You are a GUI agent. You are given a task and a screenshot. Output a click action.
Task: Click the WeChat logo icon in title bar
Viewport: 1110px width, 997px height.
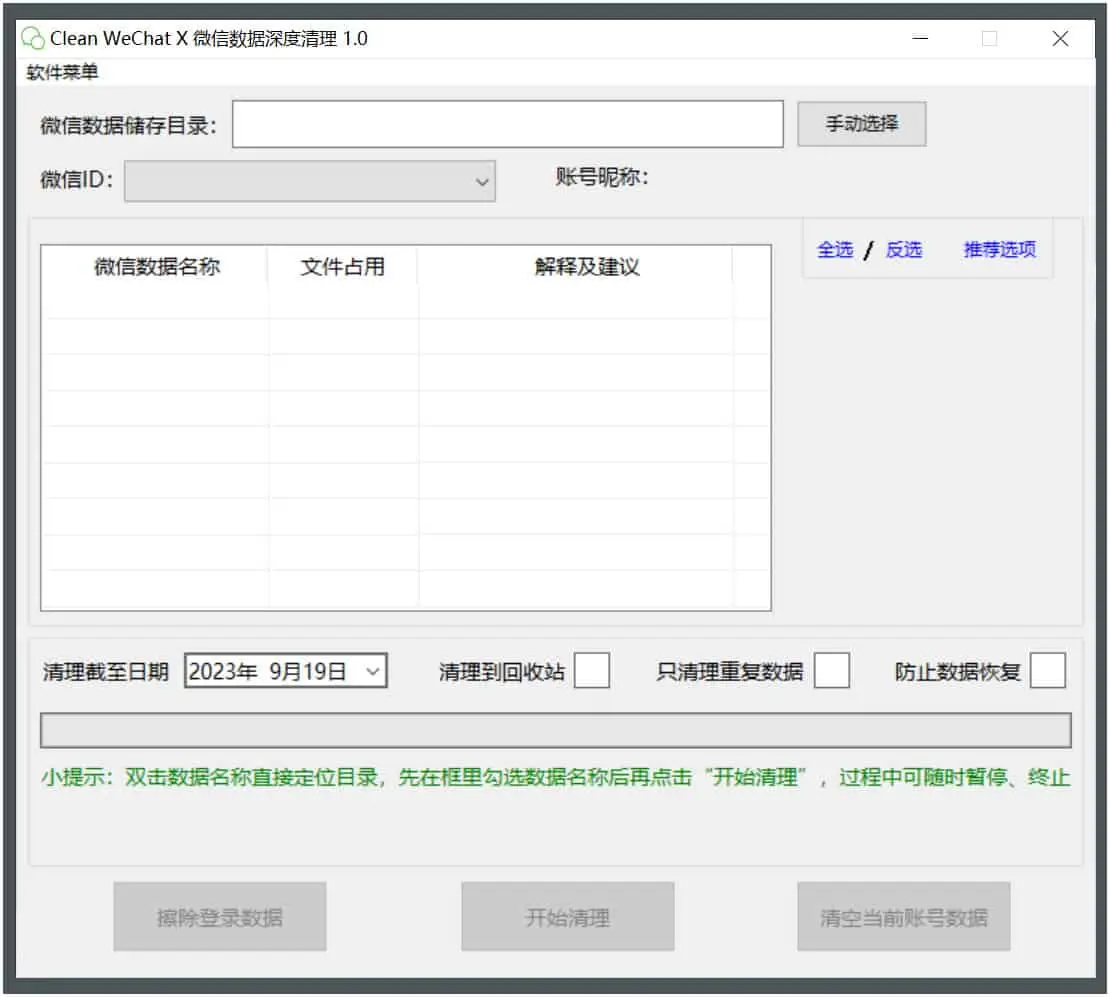[33, 39]
